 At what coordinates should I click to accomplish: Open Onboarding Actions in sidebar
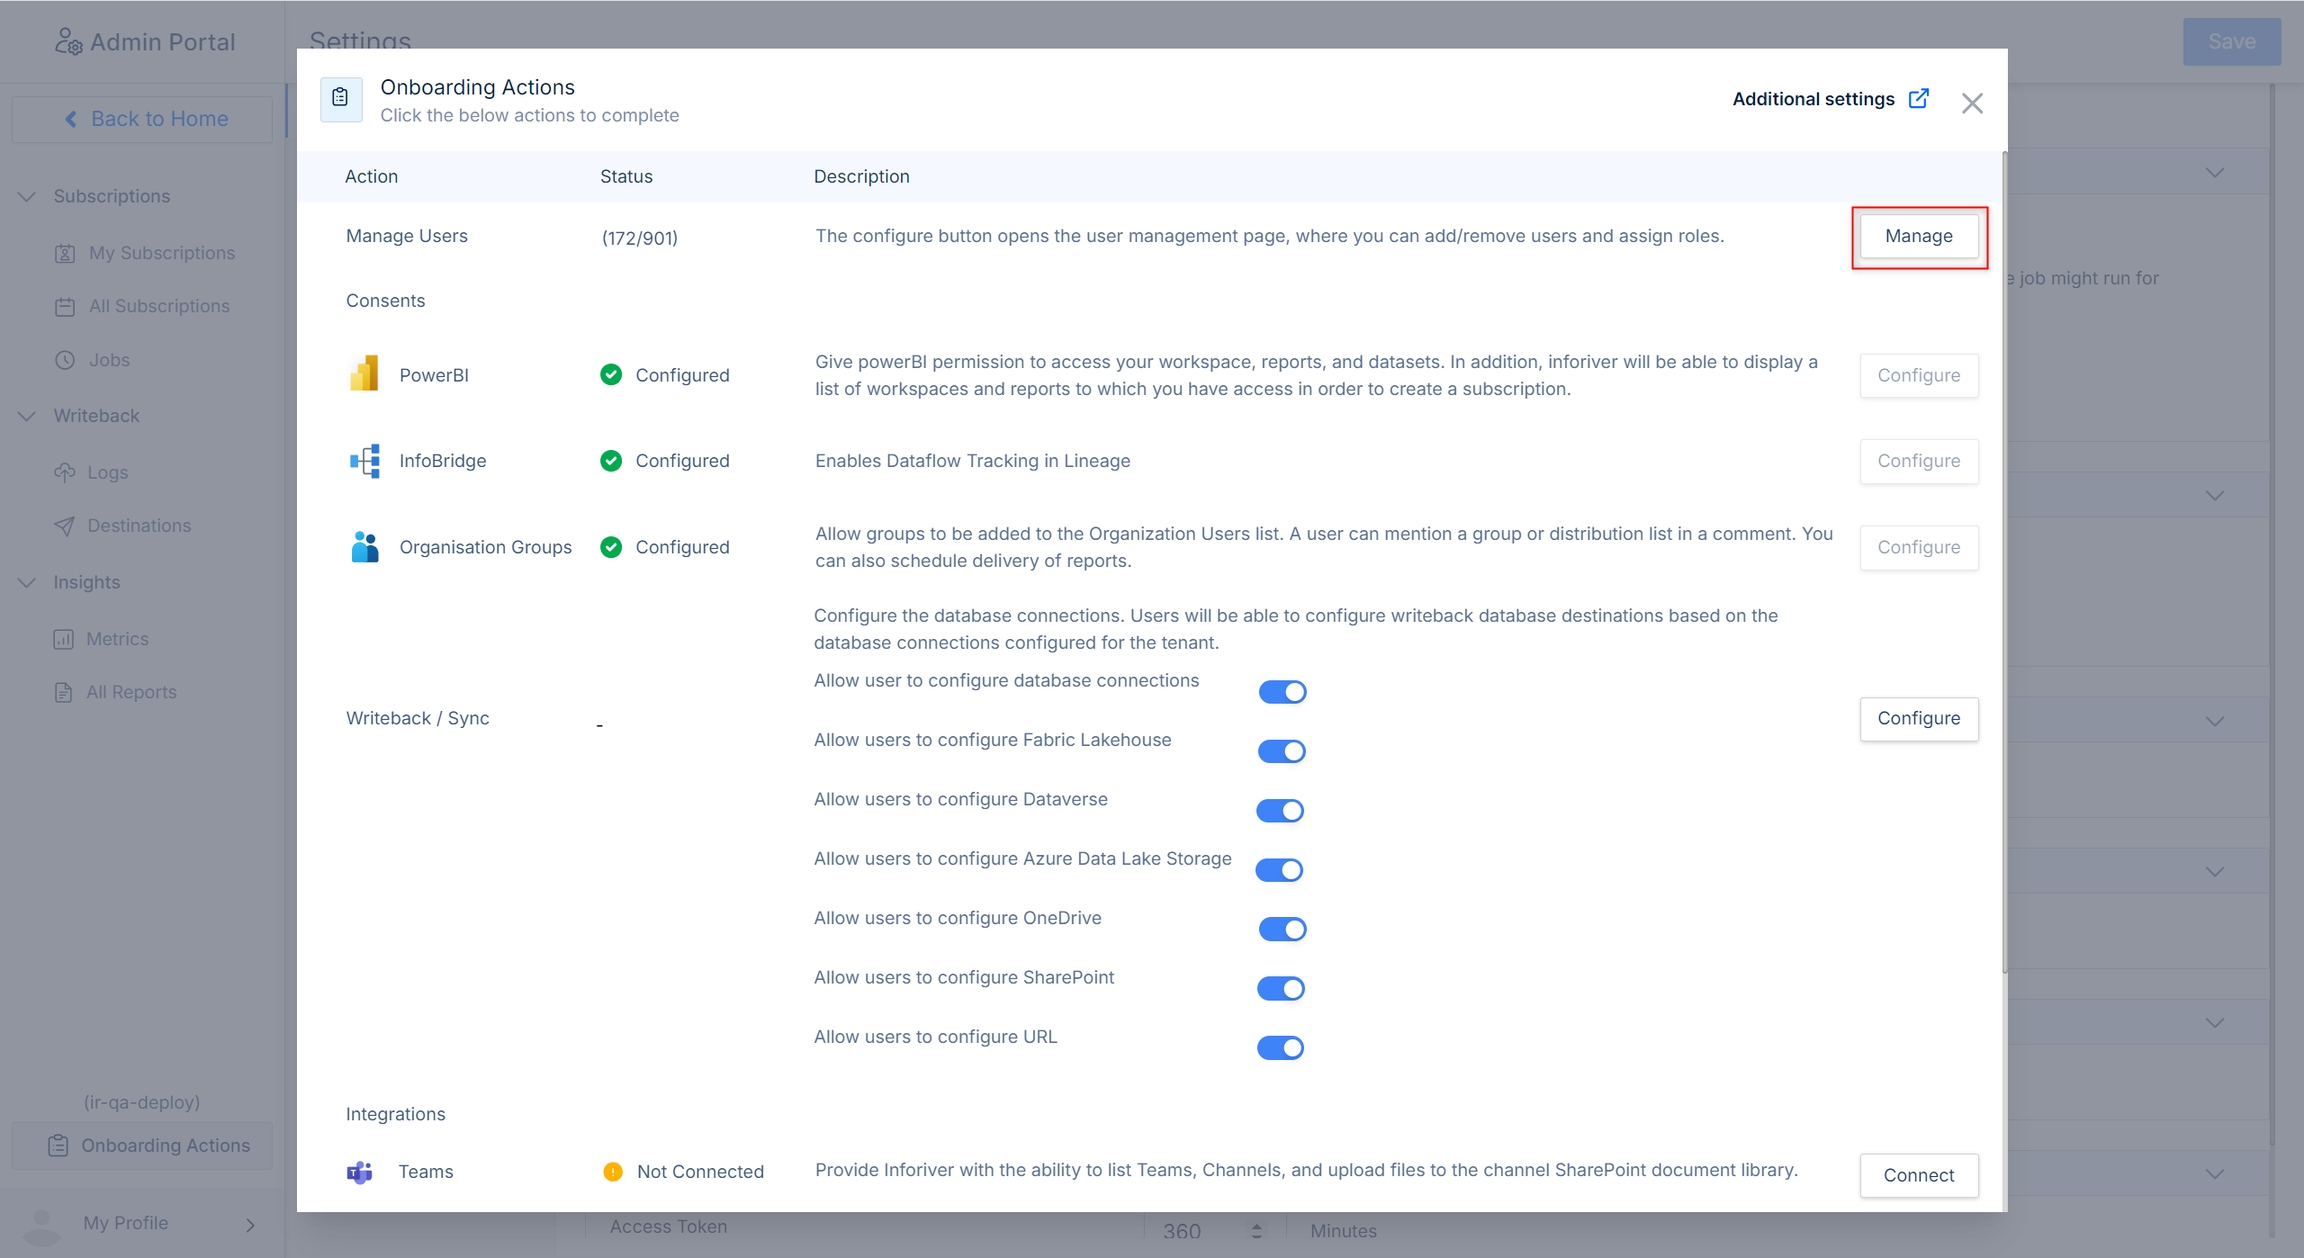(148, 1146)
